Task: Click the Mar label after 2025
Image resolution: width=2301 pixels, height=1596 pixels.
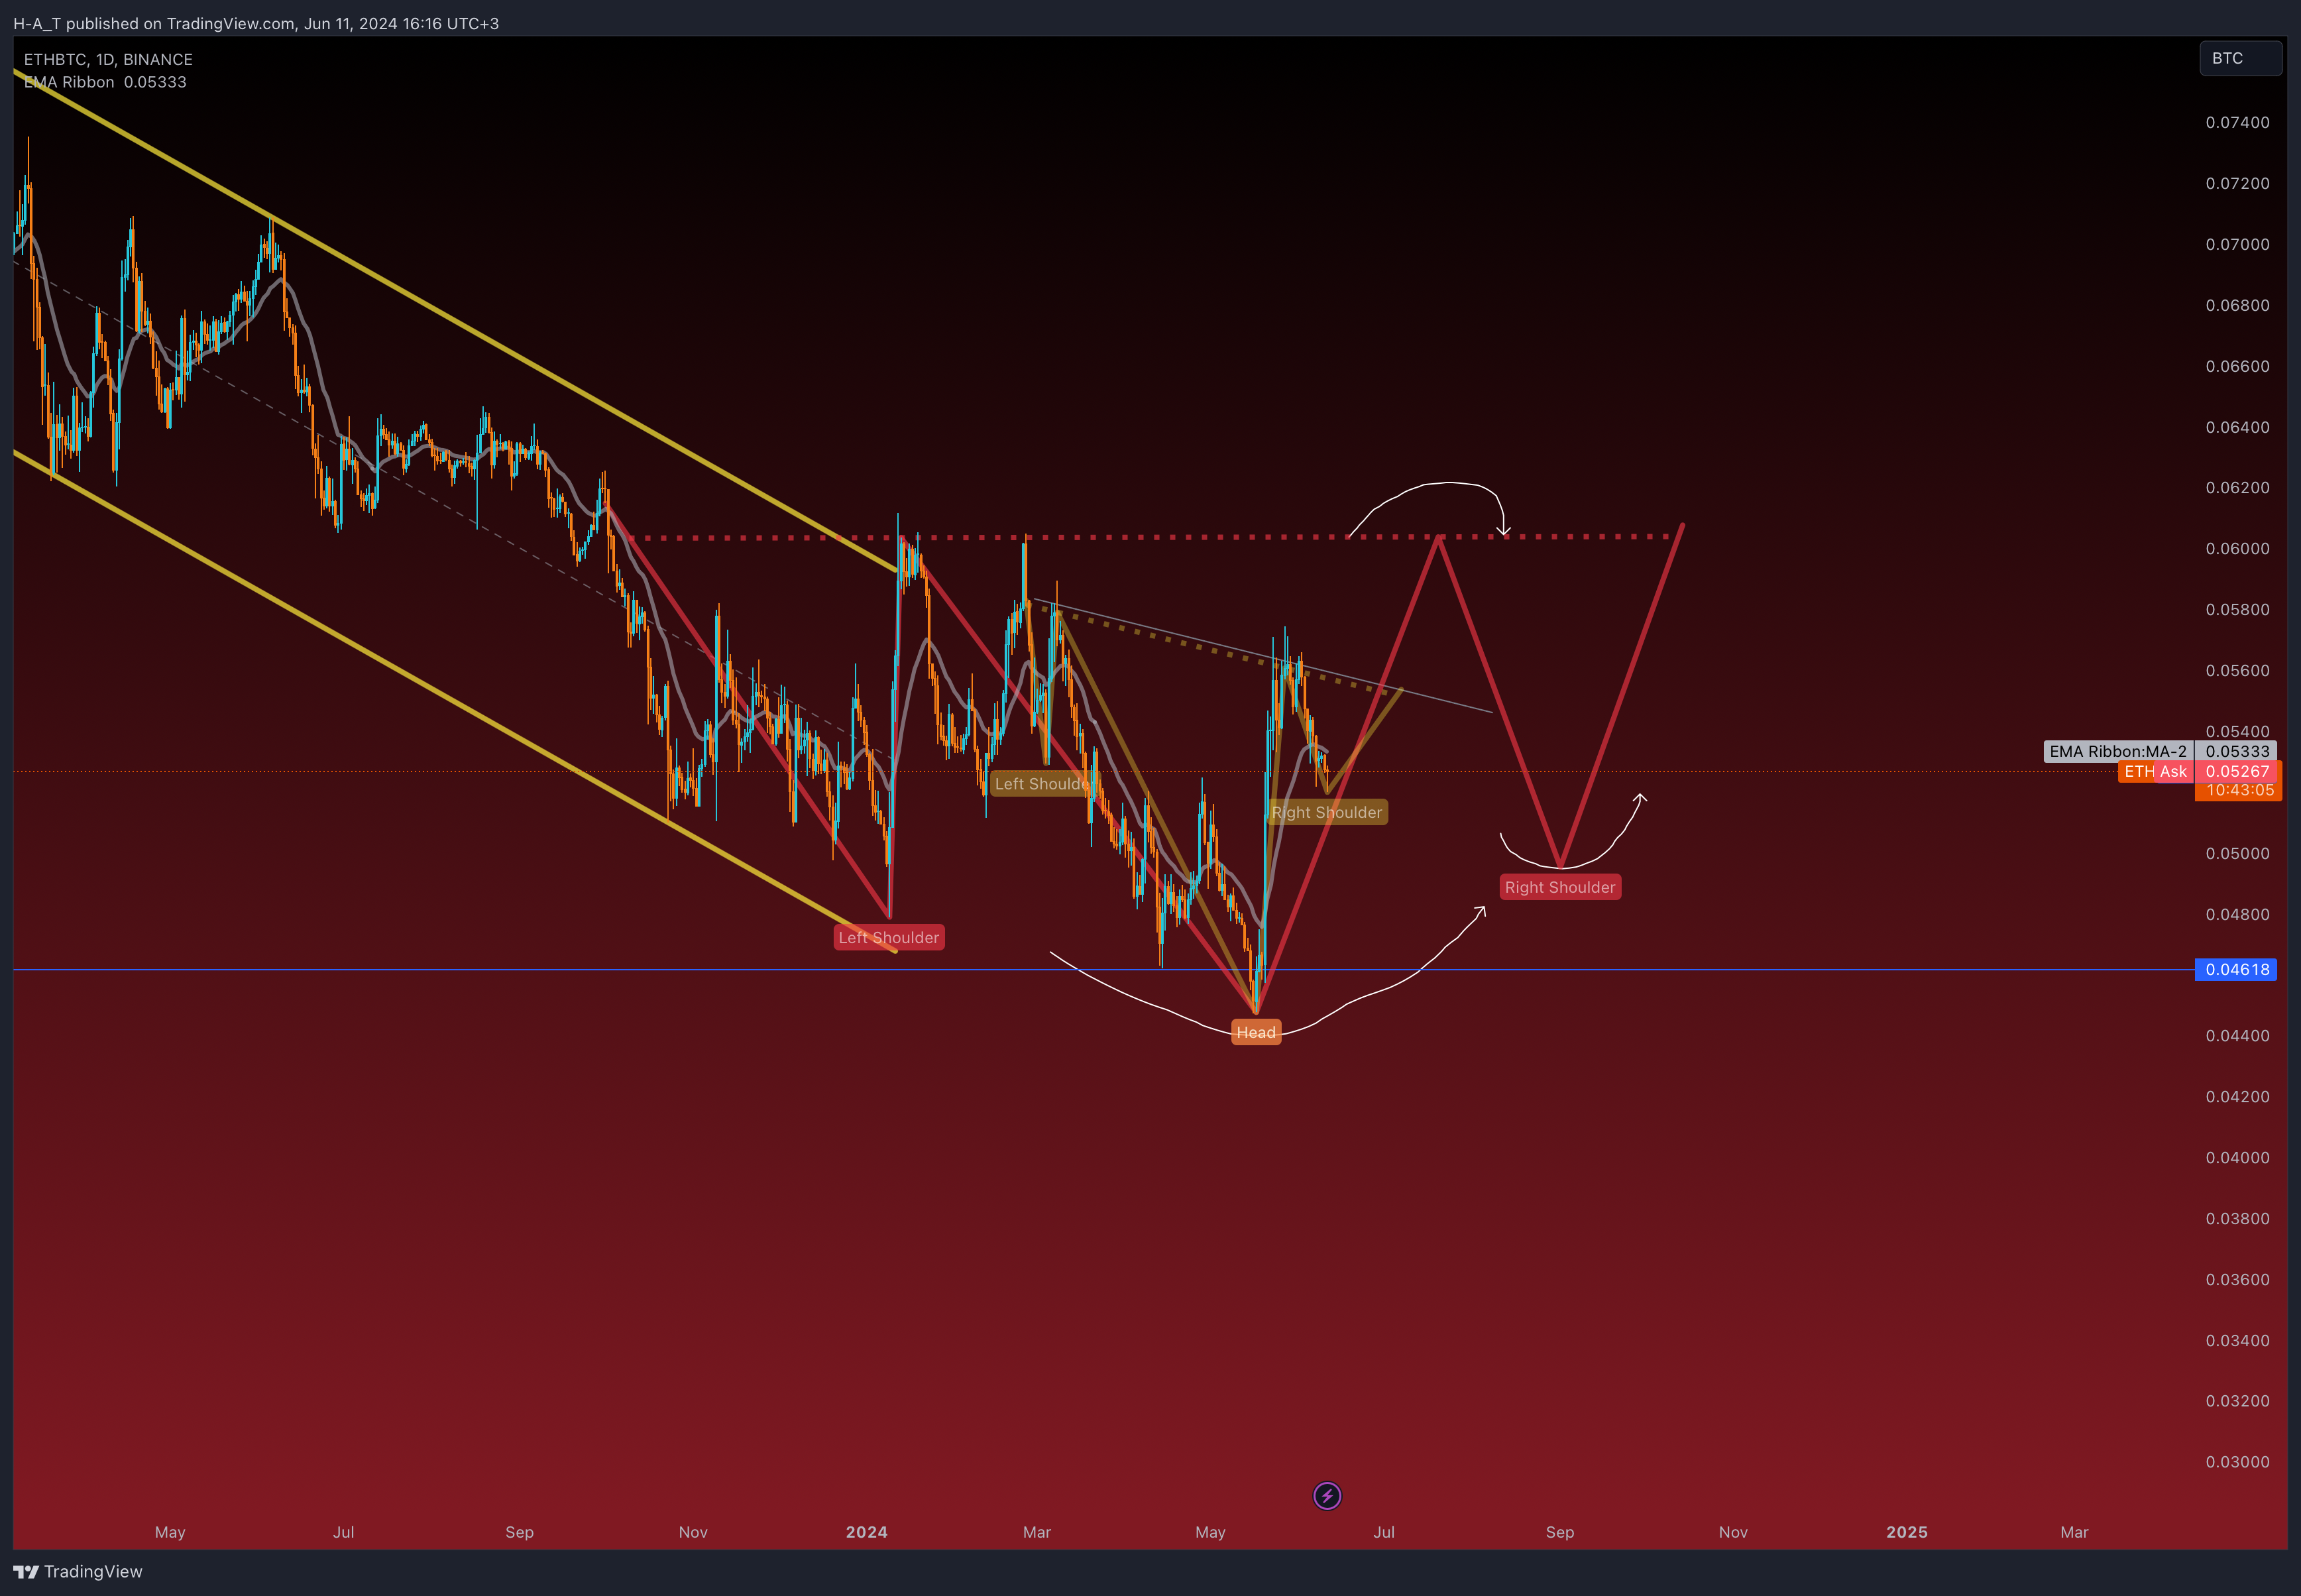Action: click(x=2075, y=1532)
